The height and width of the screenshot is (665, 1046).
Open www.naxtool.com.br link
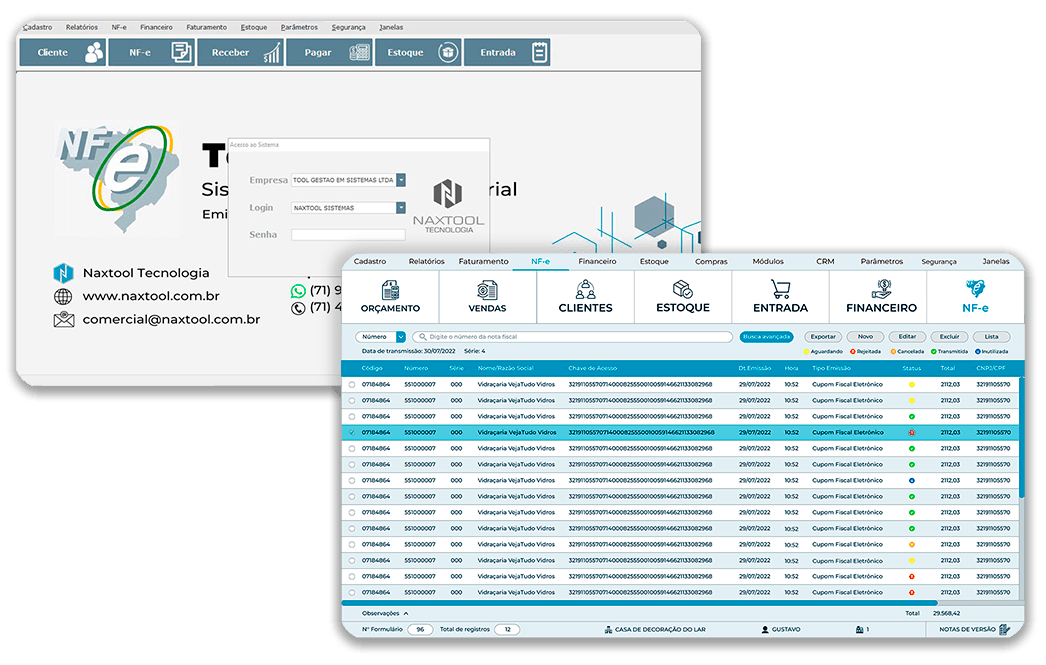point(151,296)
